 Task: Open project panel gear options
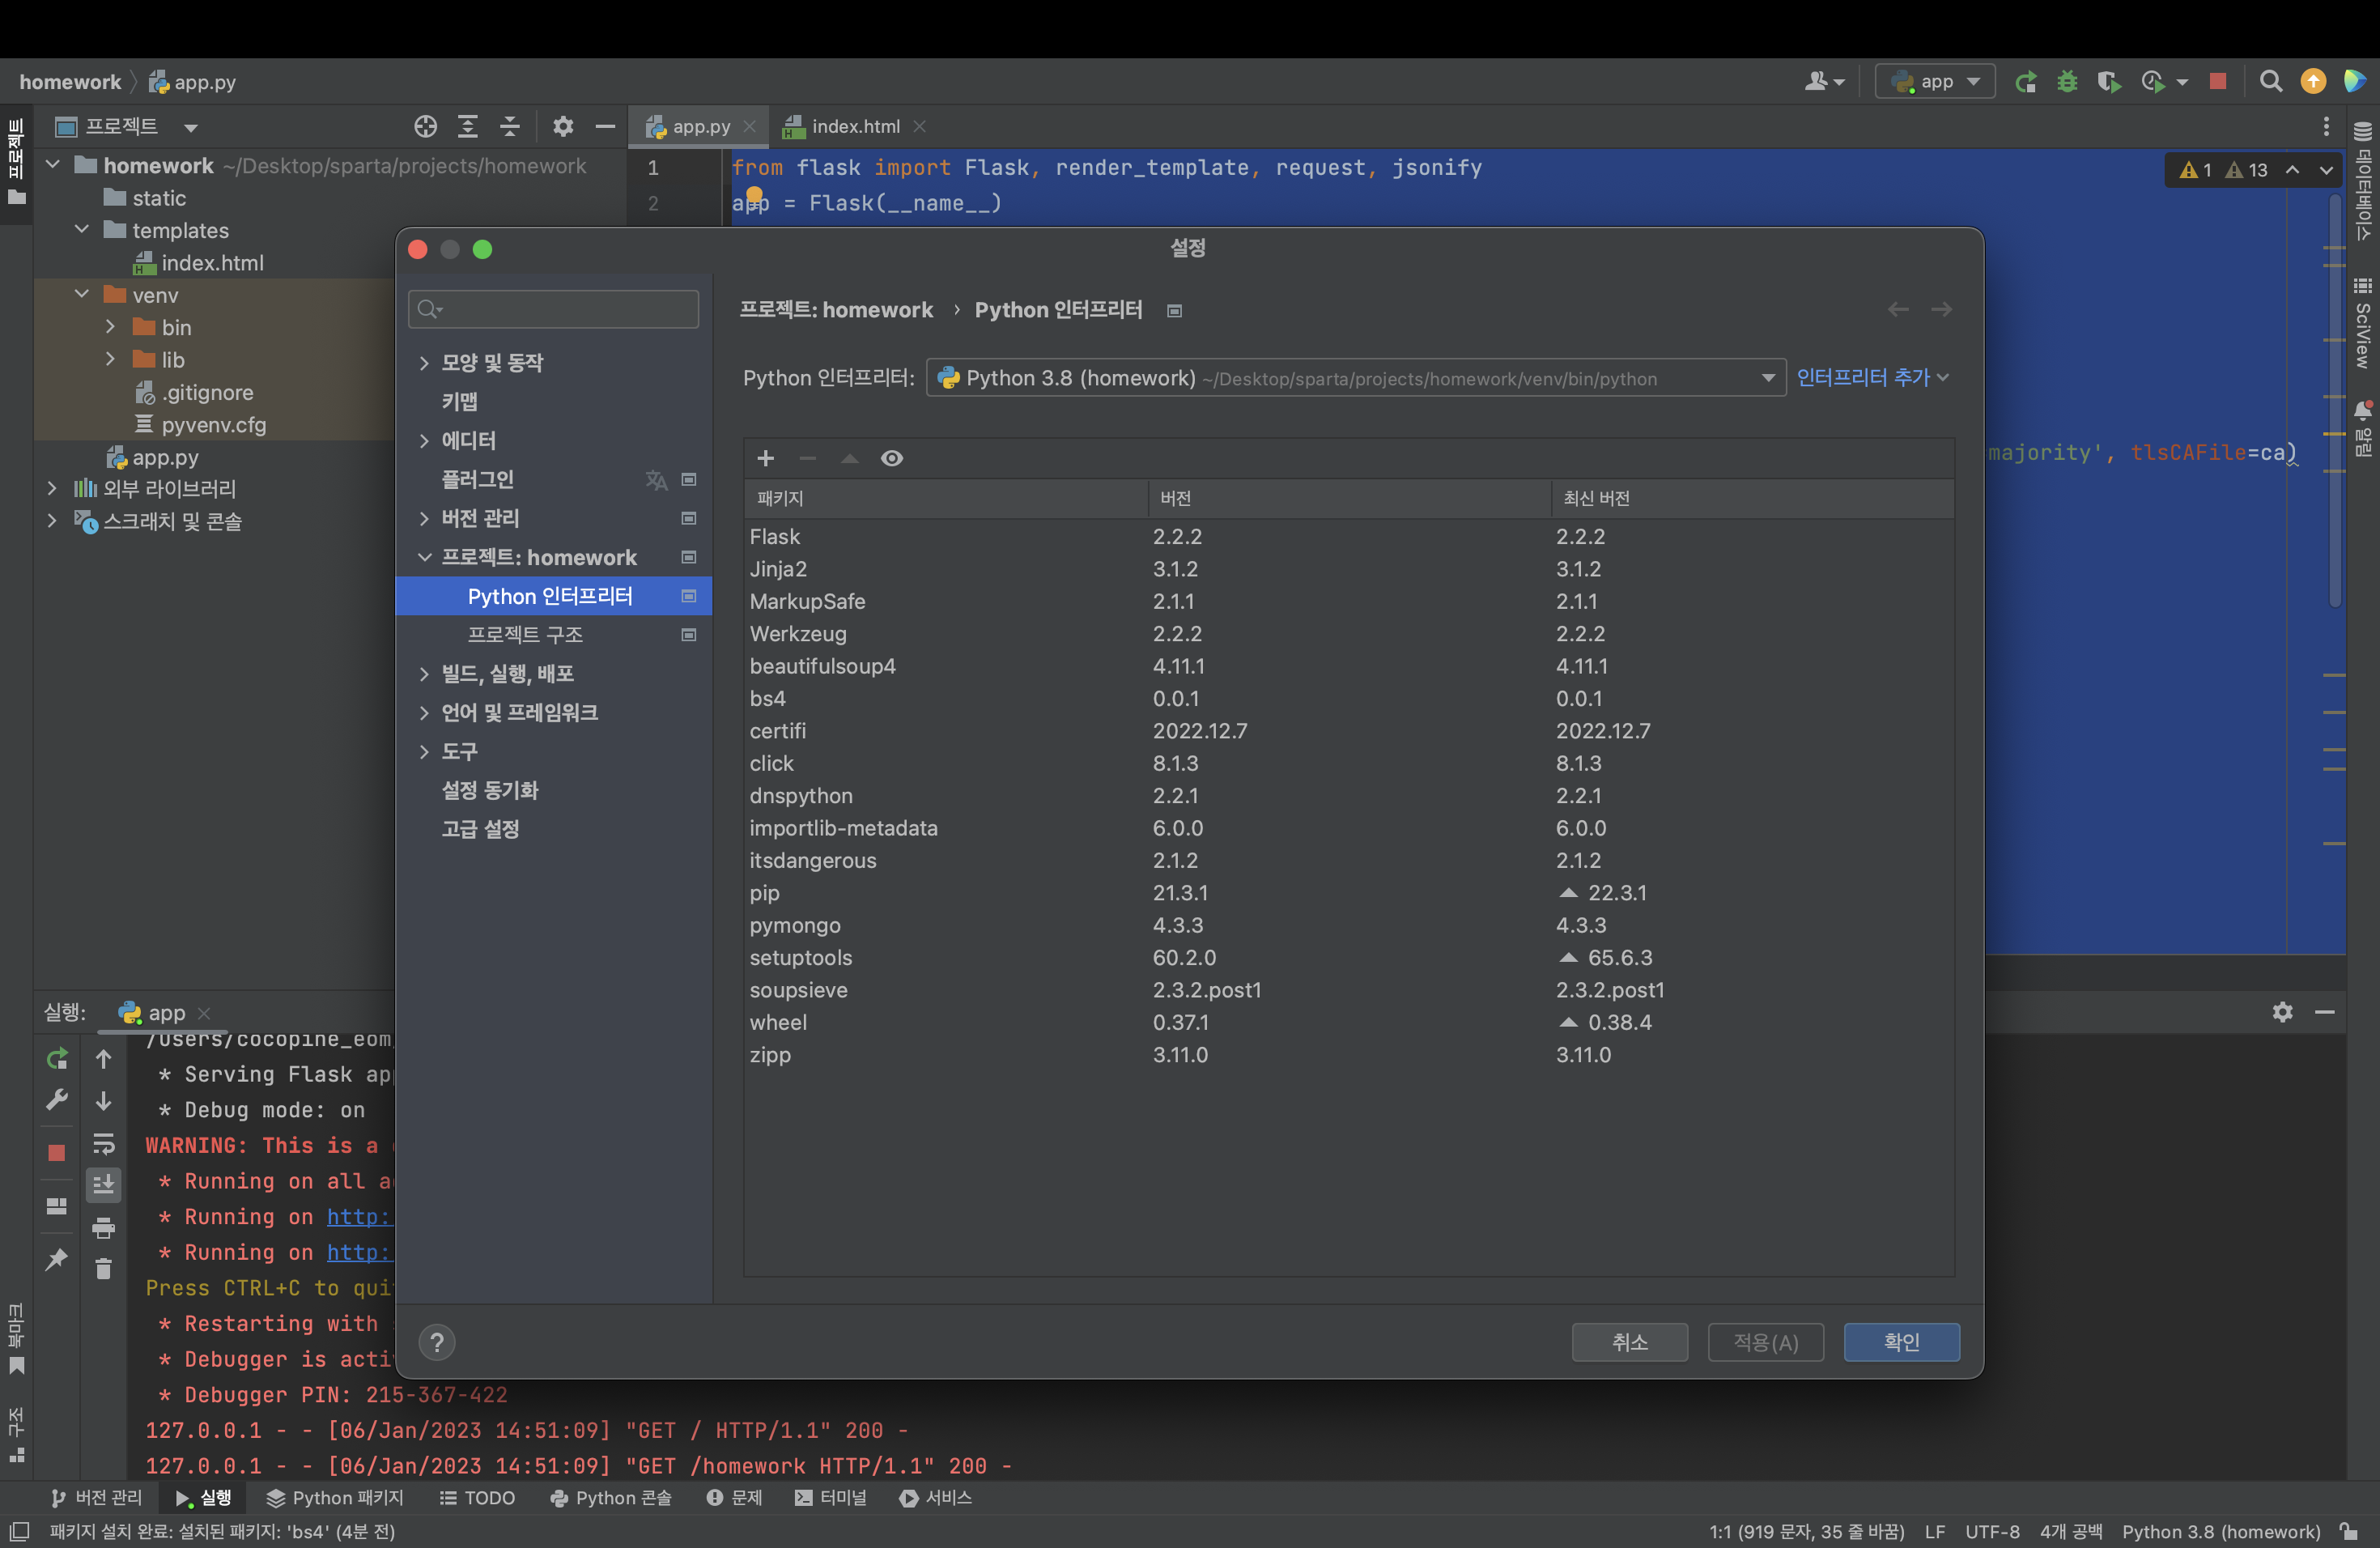[x=563, y=126]
